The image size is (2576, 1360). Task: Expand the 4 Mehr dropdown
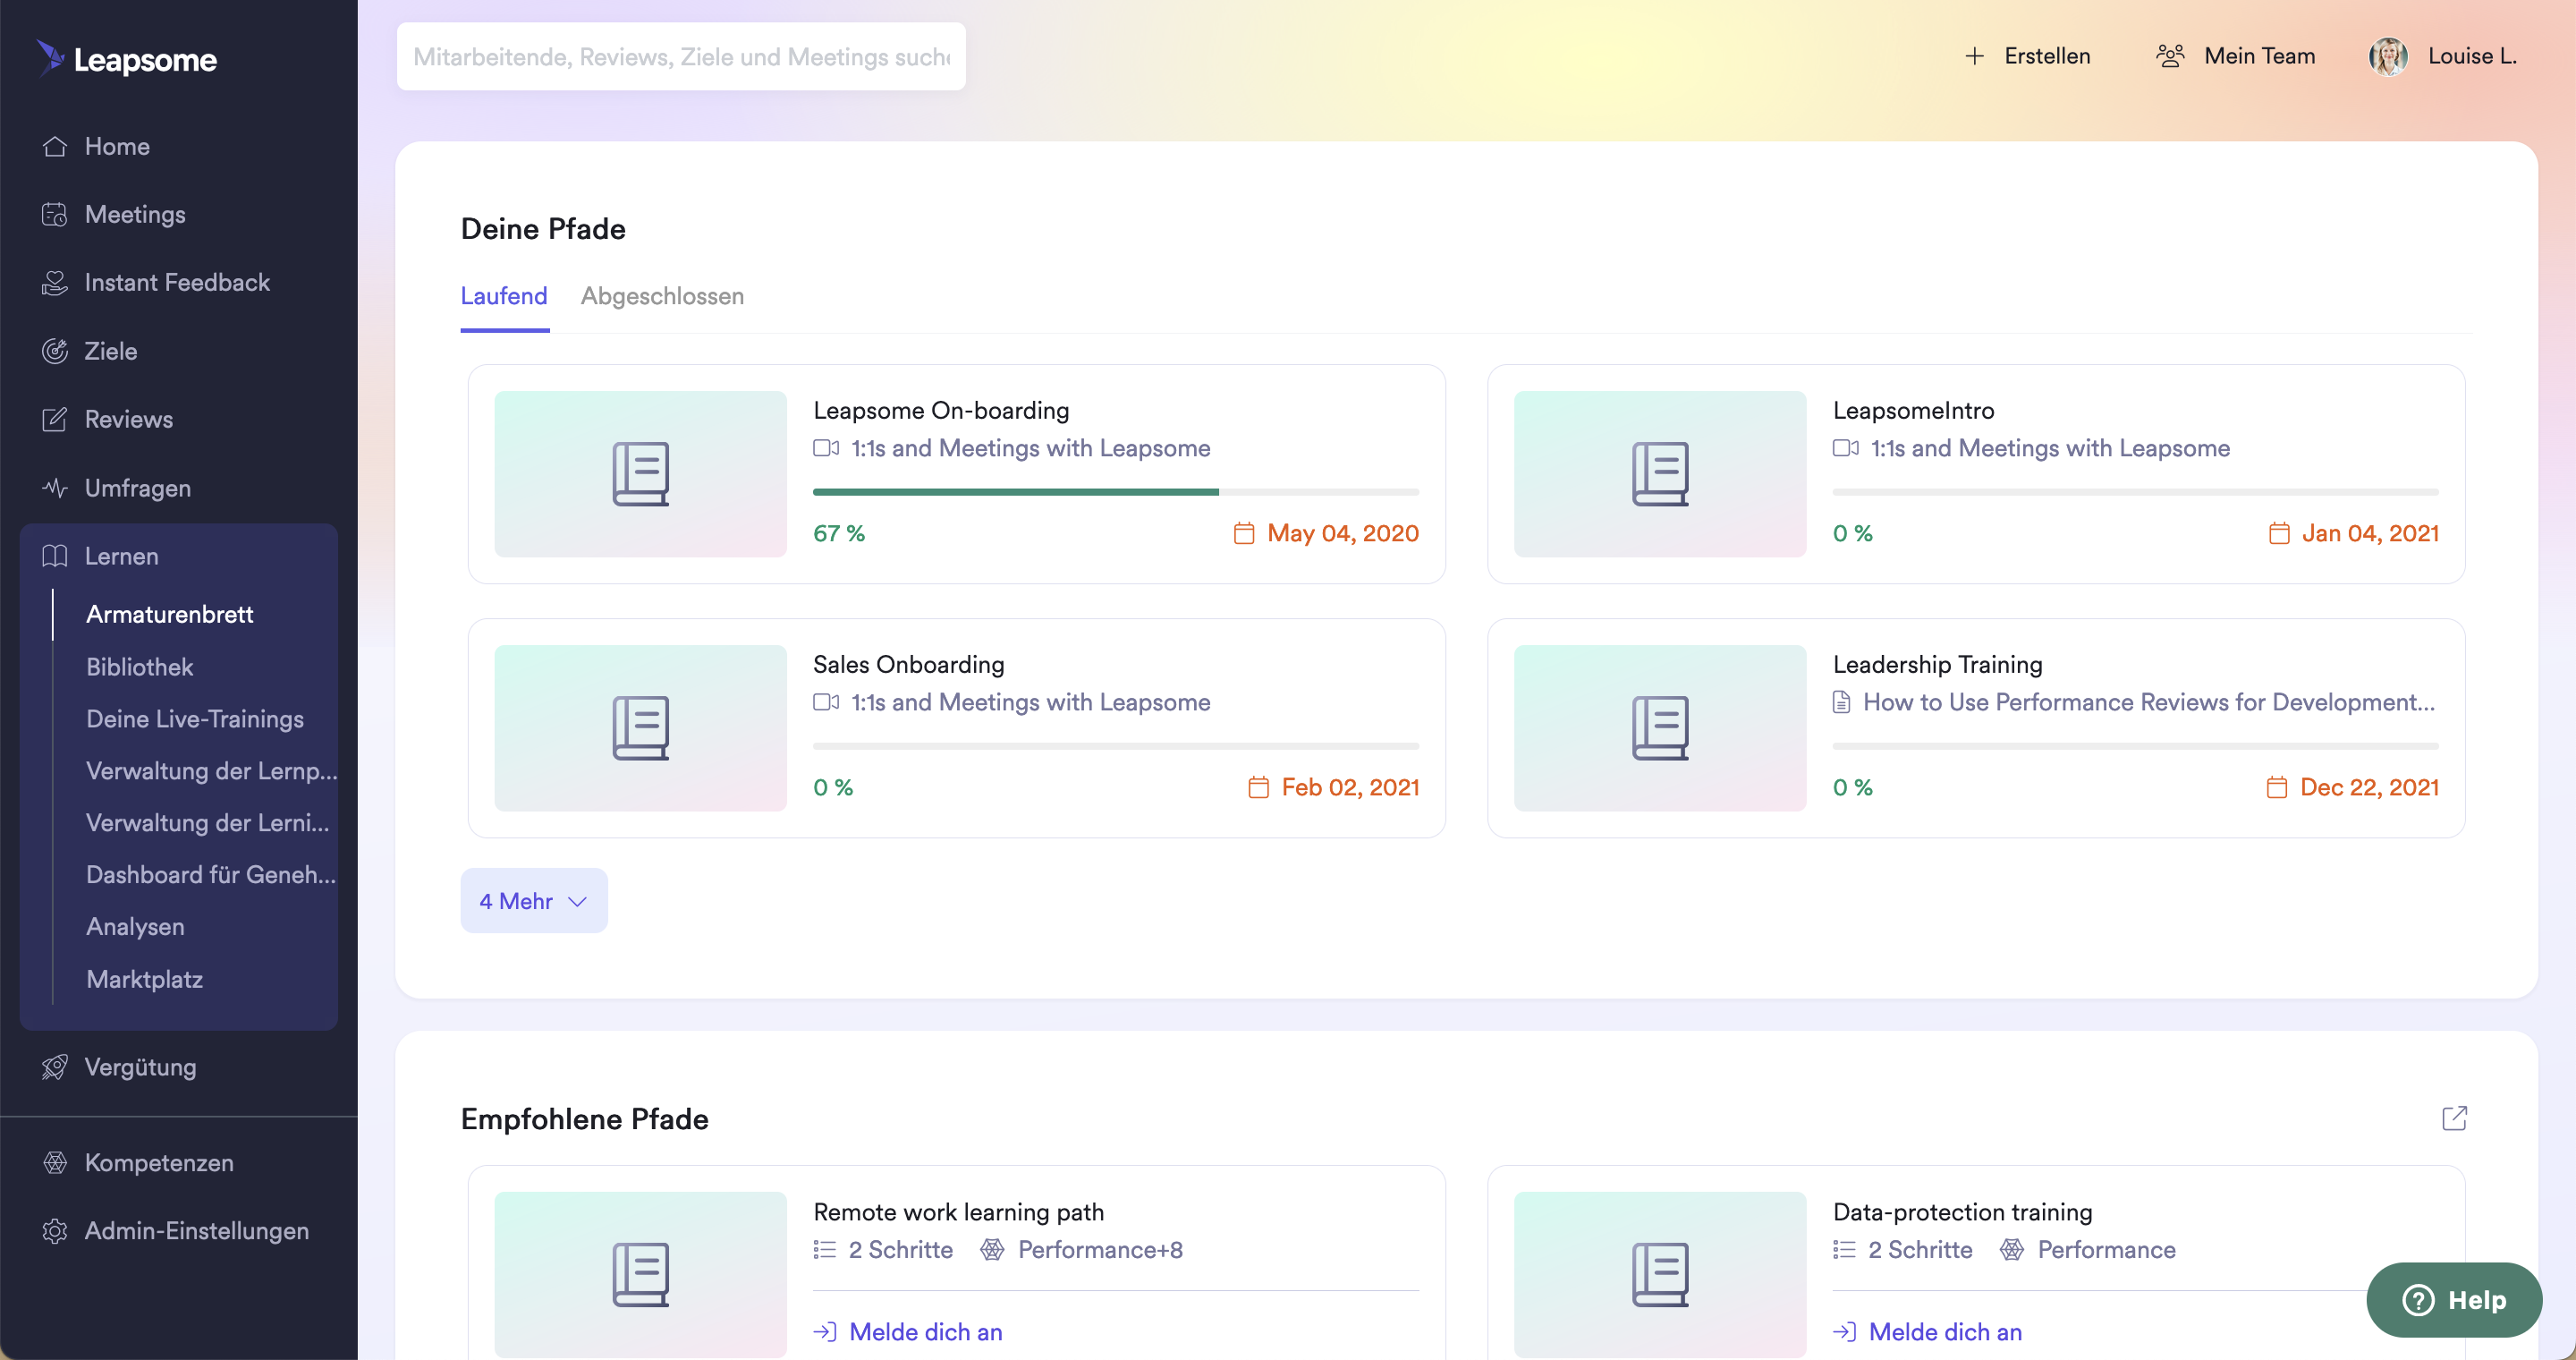click(534, 901)
